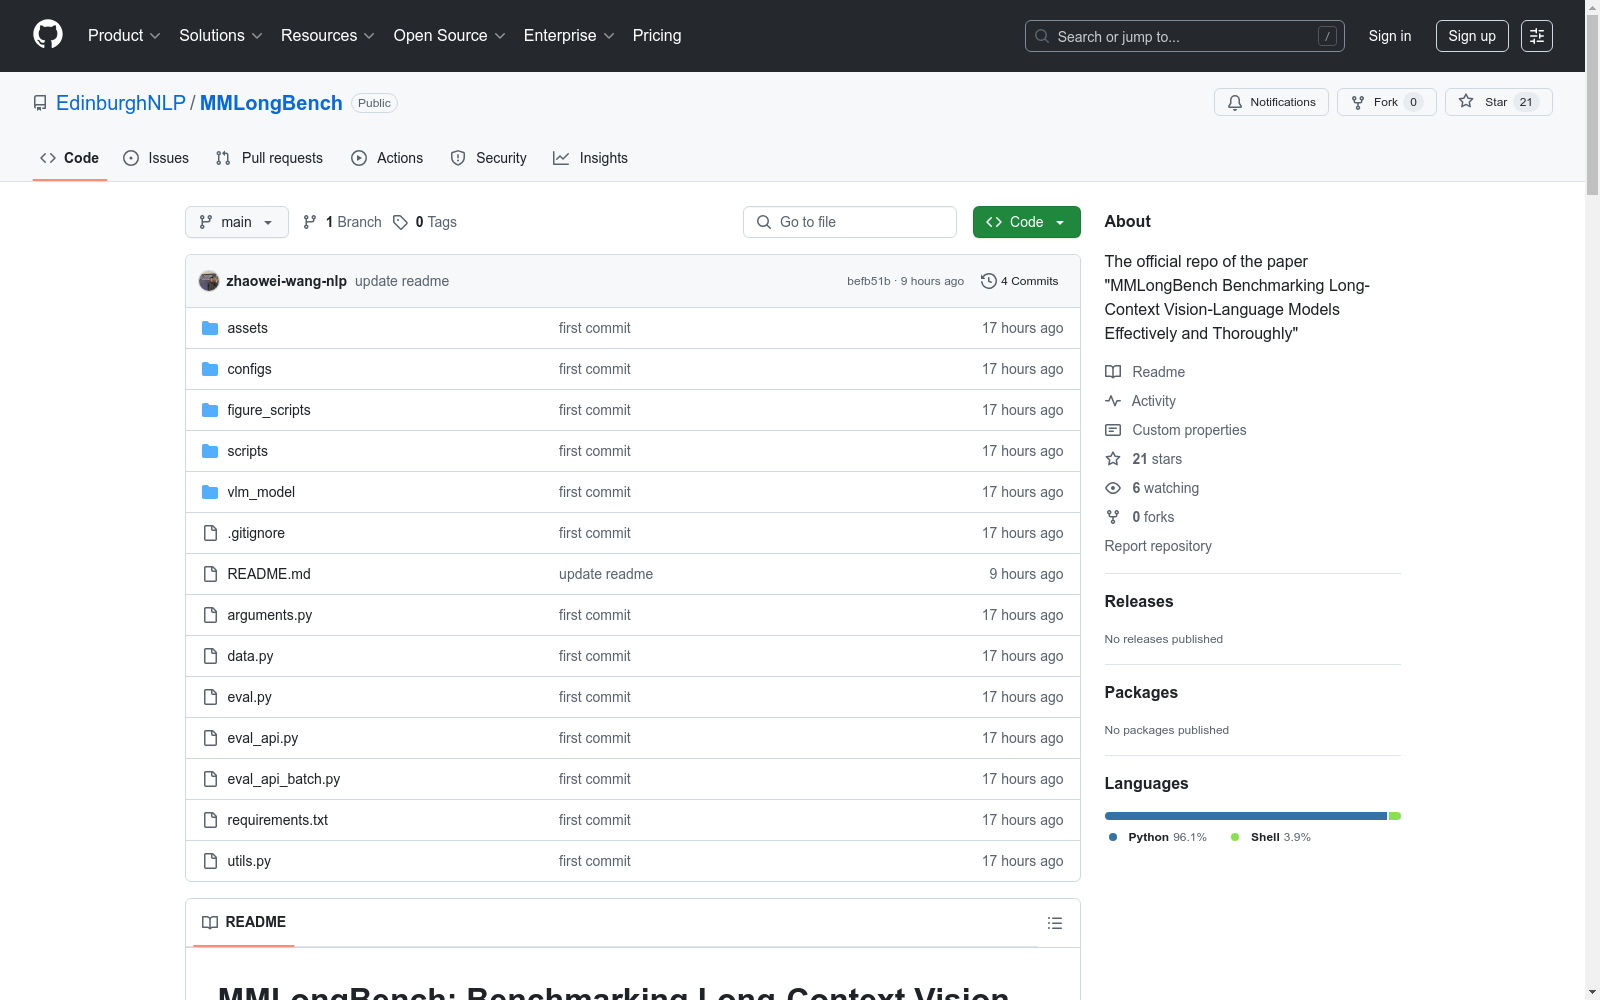Click the zhaowei-wang-nlp avatar image
The height and width of the screenshot is (1000, 1600).
tap(209, 281)
